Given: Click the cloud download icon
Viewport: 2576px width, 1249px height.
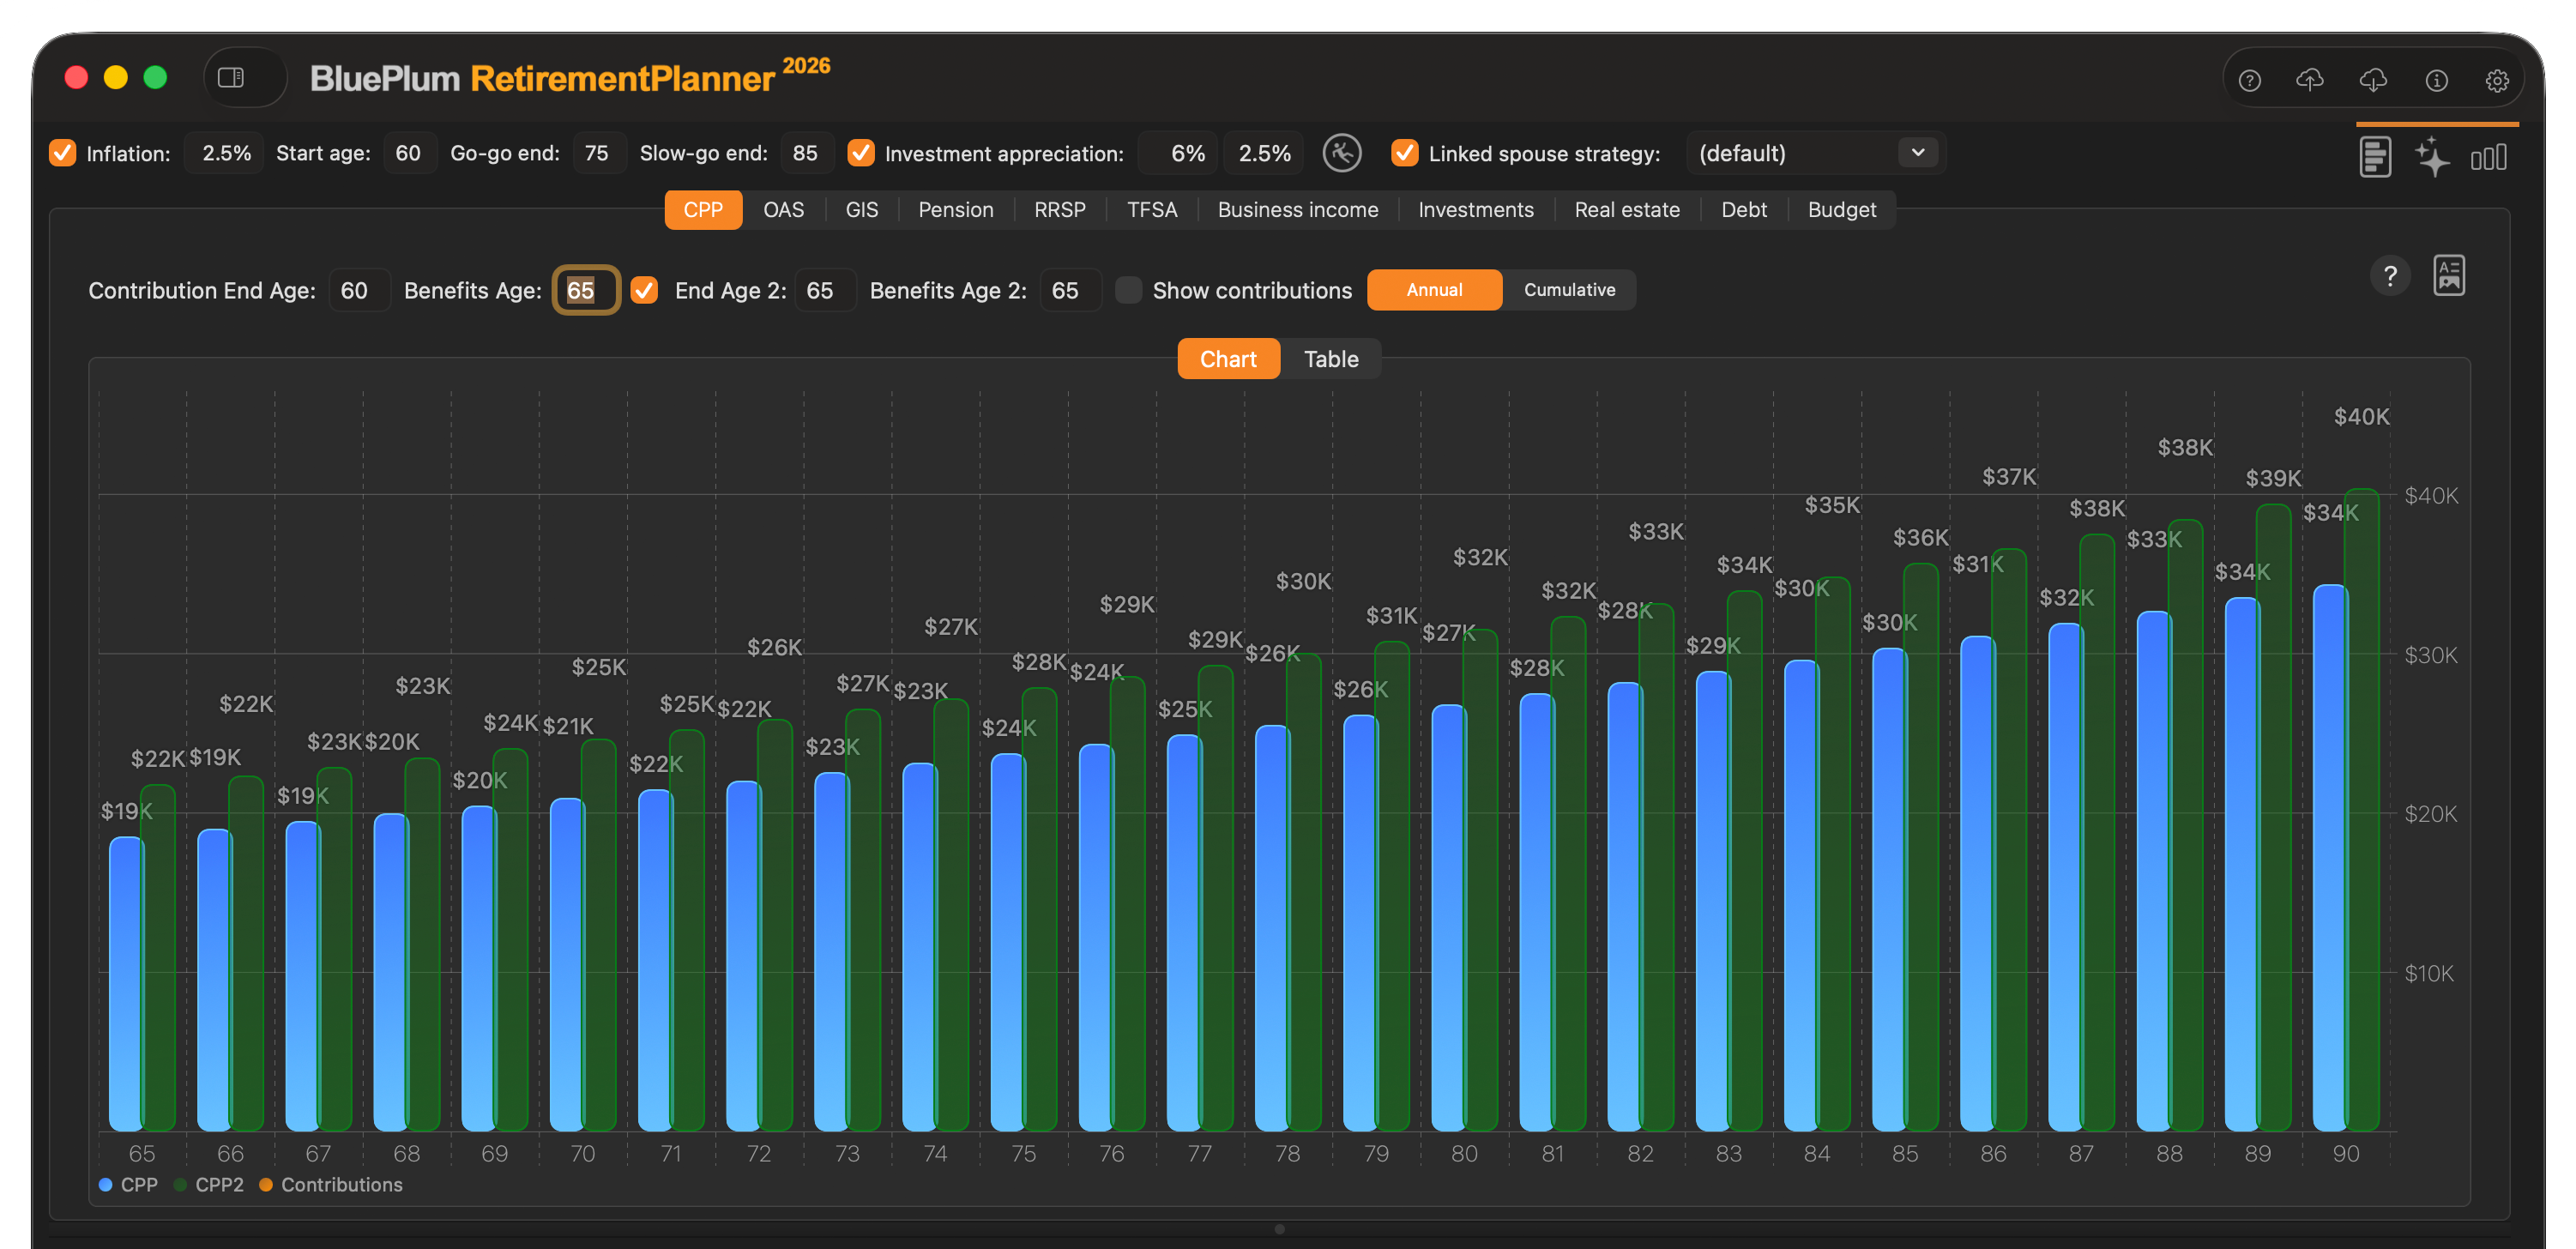Looking at the screenshot, I should tap(2373, 80).
